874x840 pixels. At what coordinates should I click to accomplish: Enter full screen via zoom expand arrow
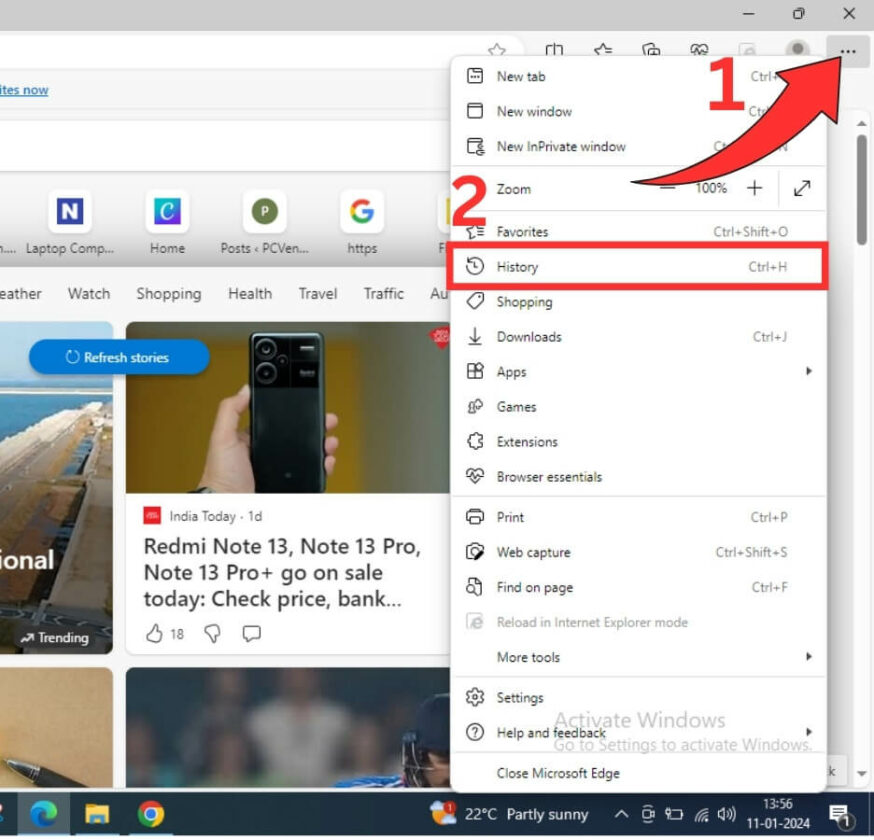pyautogui.click(x=802, y=188)
